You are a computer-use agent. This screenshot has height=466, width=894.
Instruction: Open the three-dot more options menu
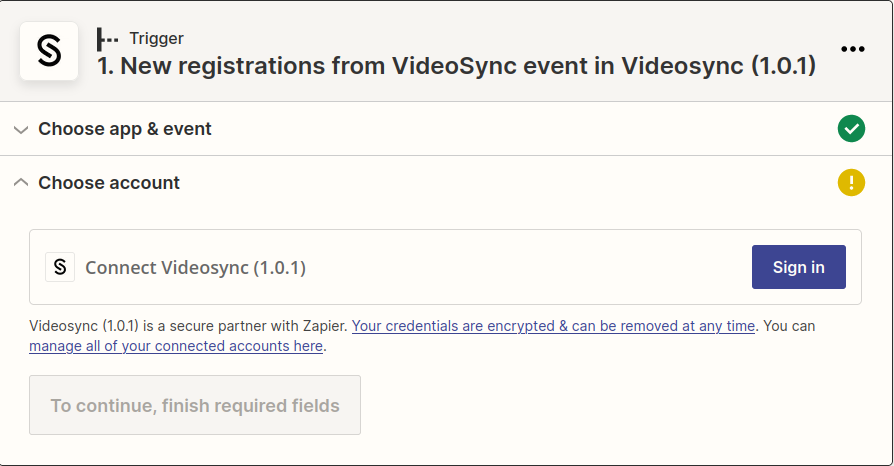tap(852, 49)
